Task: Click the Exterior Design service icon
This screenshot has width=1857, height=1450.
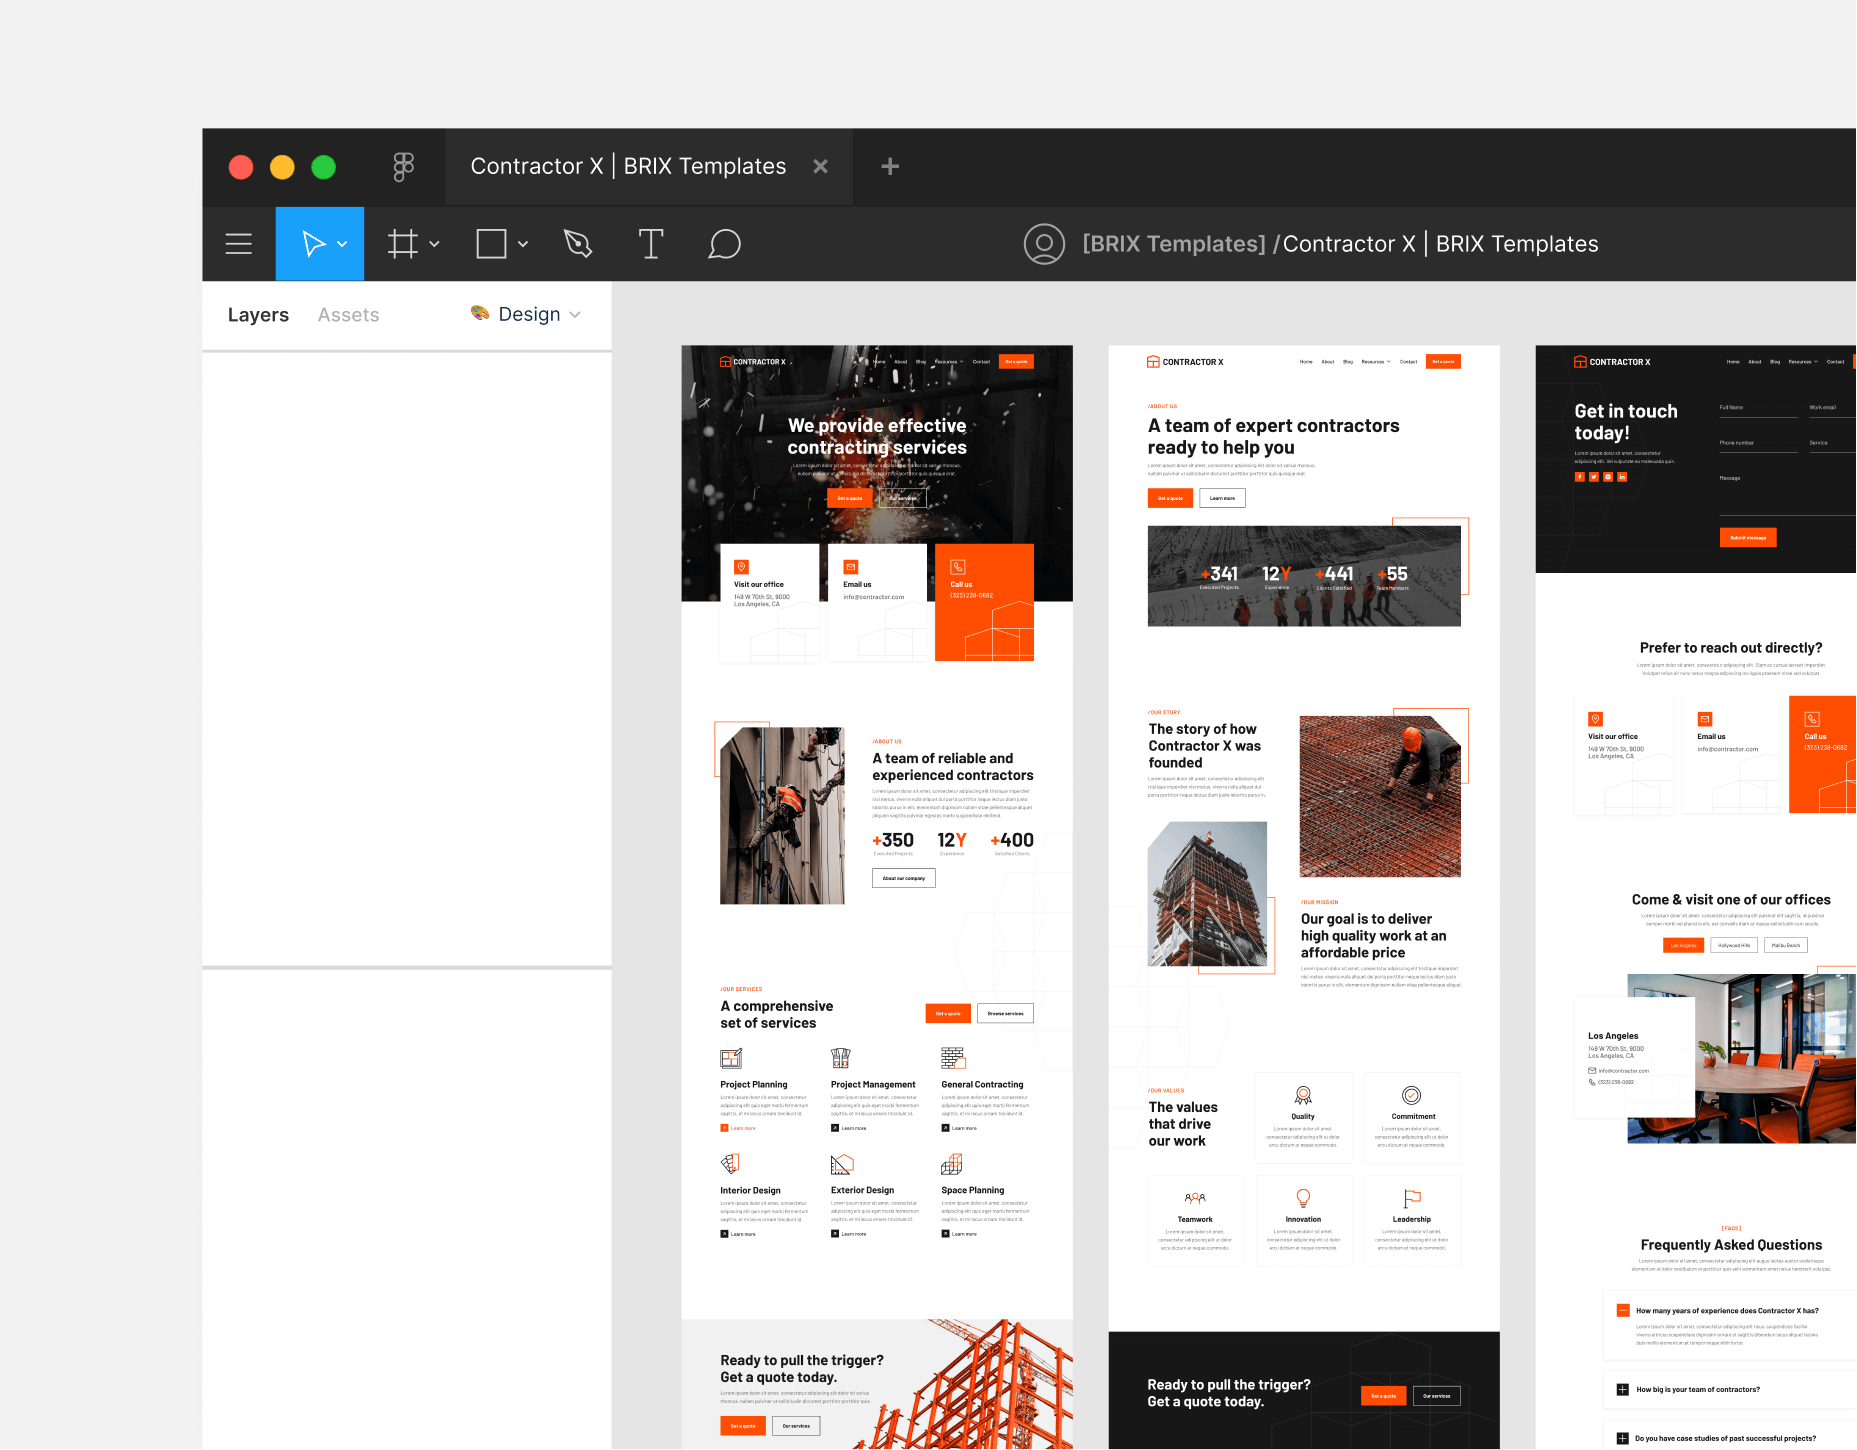Action: tap(842, 1164)
